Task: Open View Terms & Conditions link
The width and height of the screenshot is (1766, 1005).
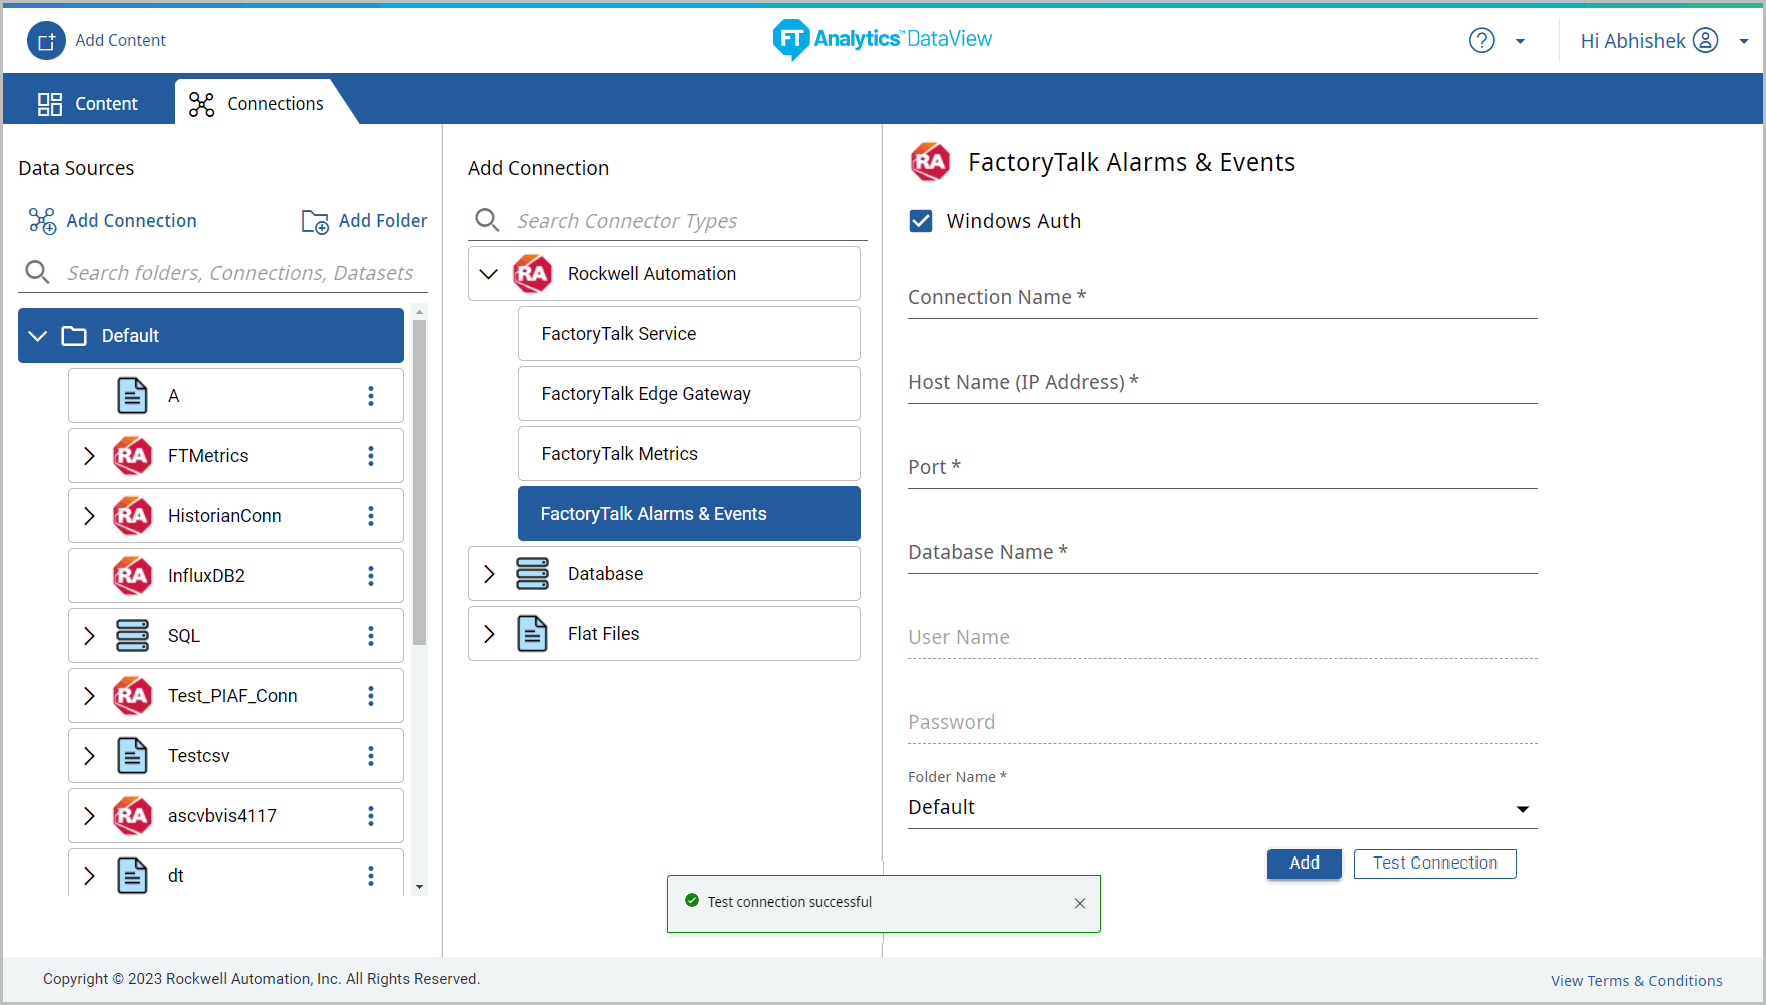Action: pos(1636,981)
